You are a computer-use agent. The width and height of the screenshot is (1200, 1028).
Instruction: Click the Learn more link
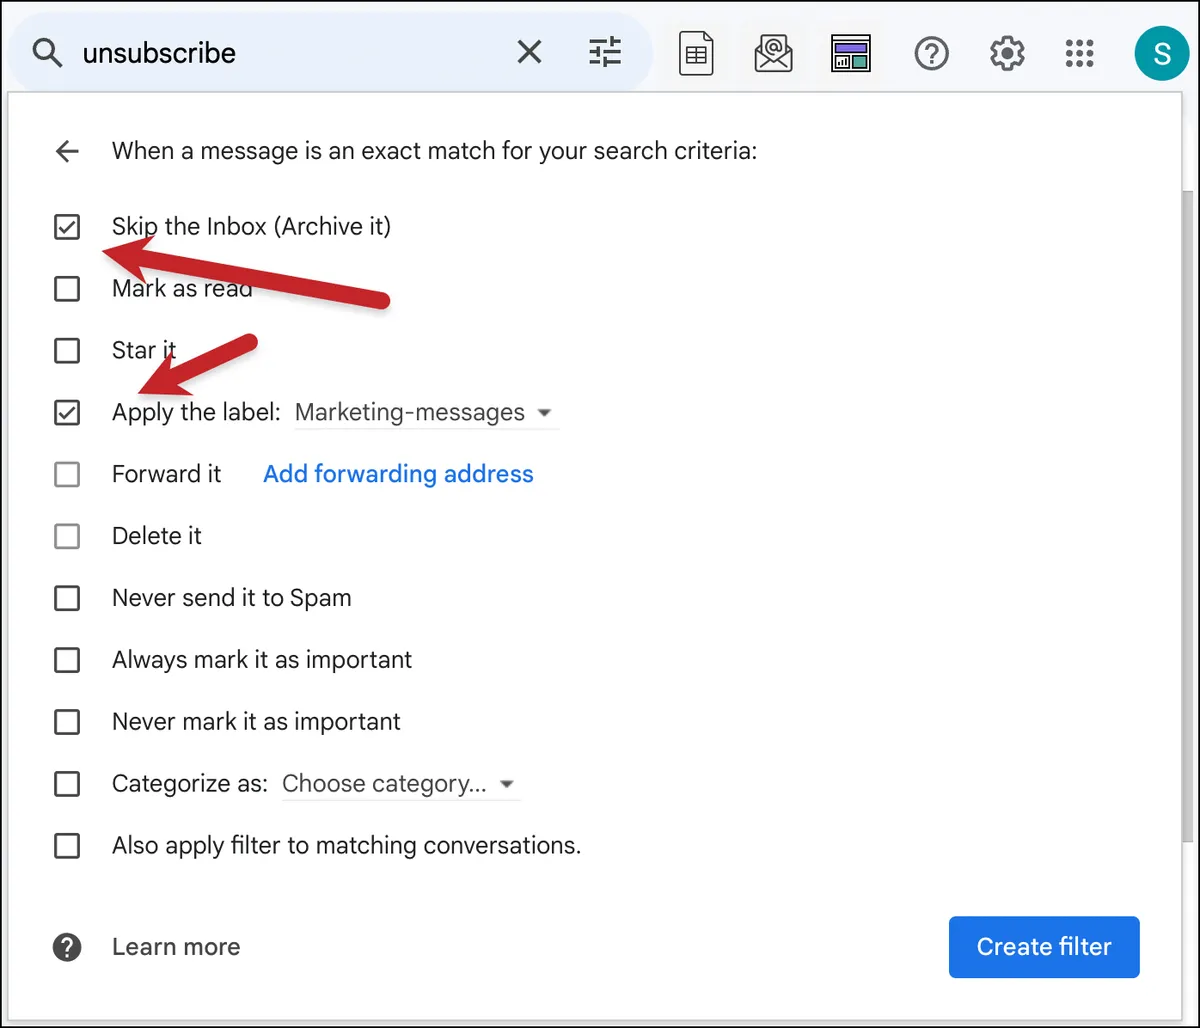[176, 947]
